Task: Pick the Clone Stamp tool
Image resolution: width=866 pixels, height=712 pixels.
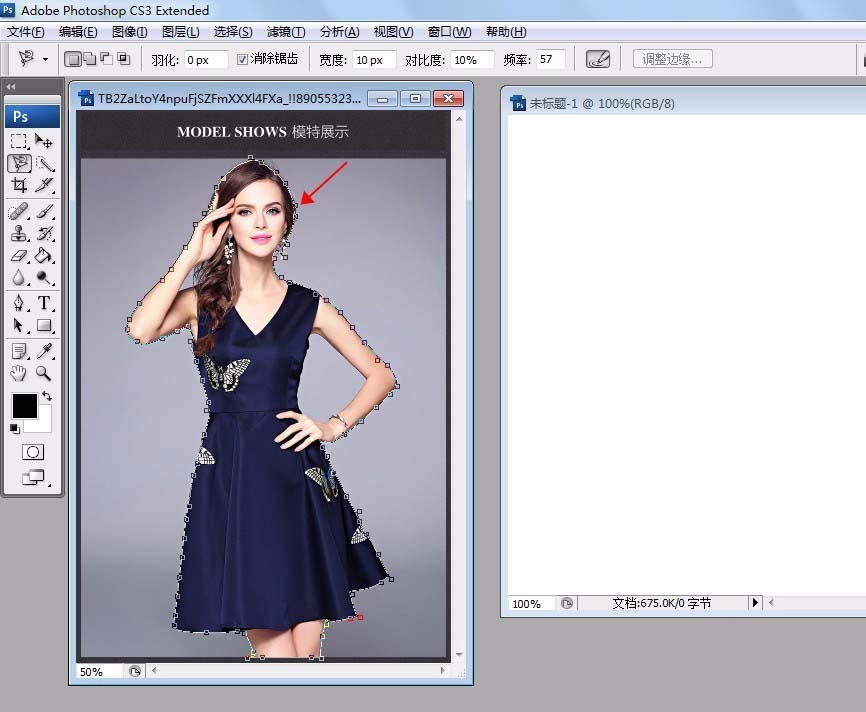Action: [x=19, y=233]
